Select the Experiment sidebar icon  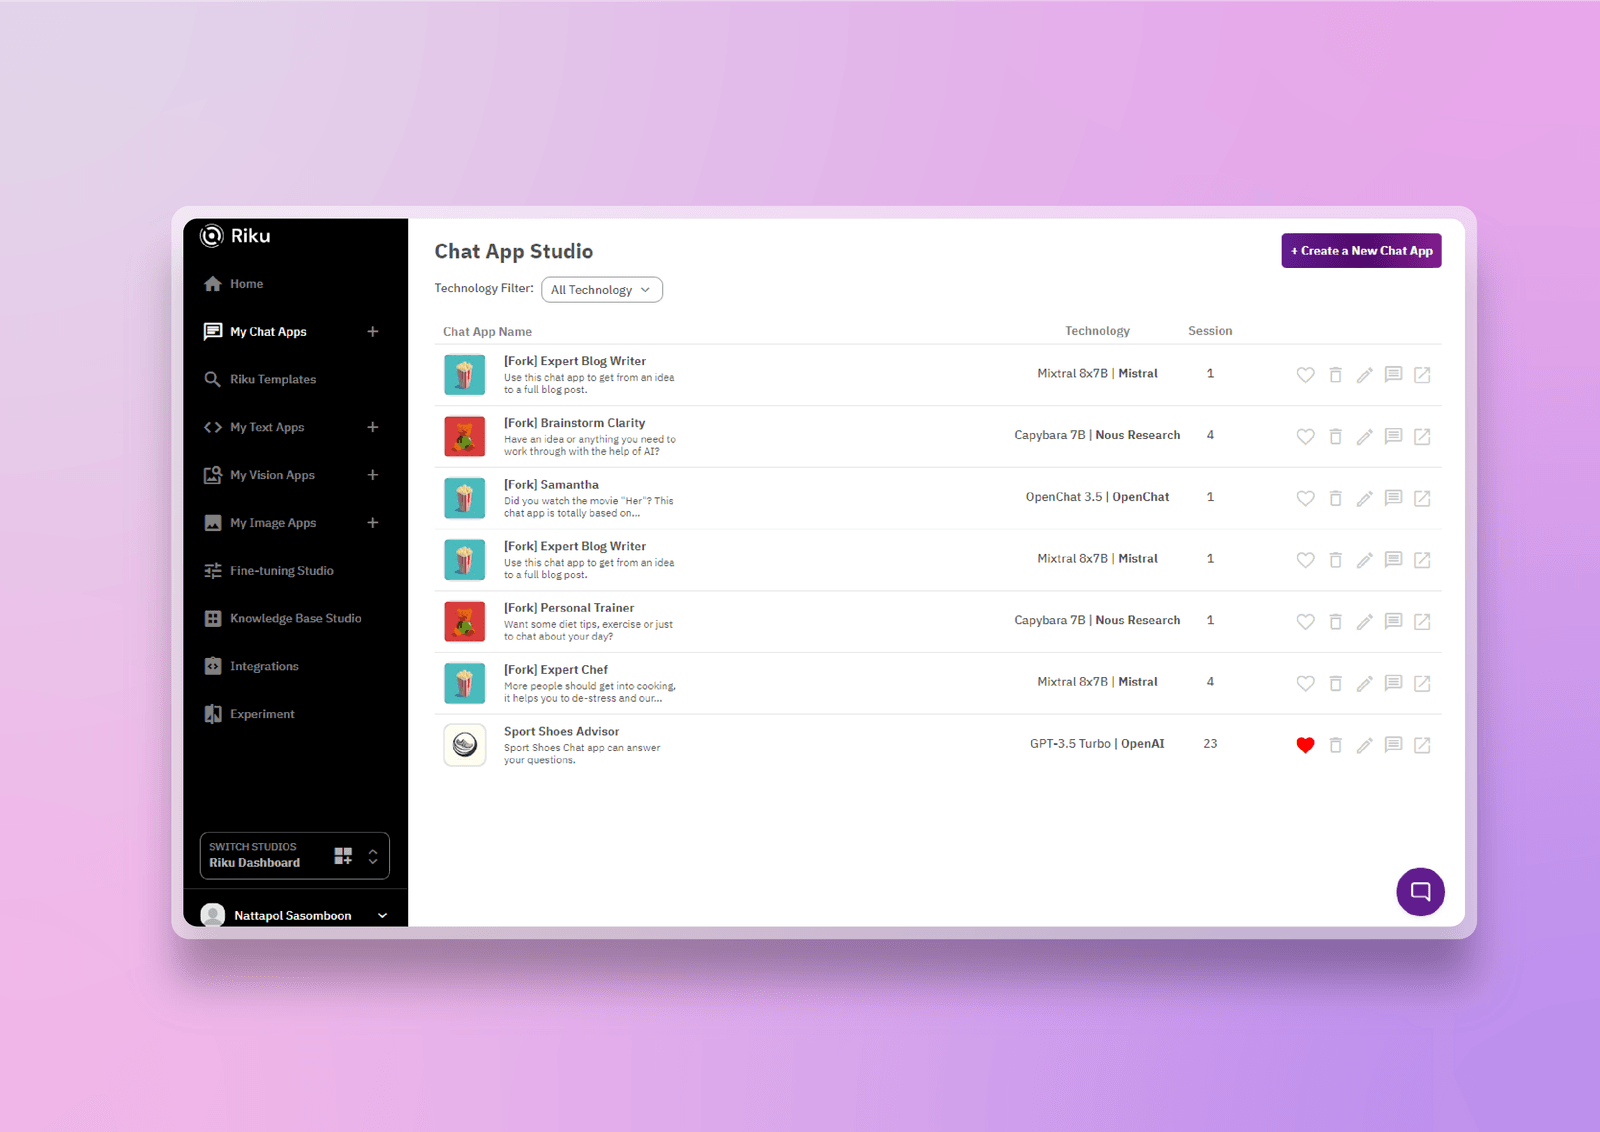213,713
